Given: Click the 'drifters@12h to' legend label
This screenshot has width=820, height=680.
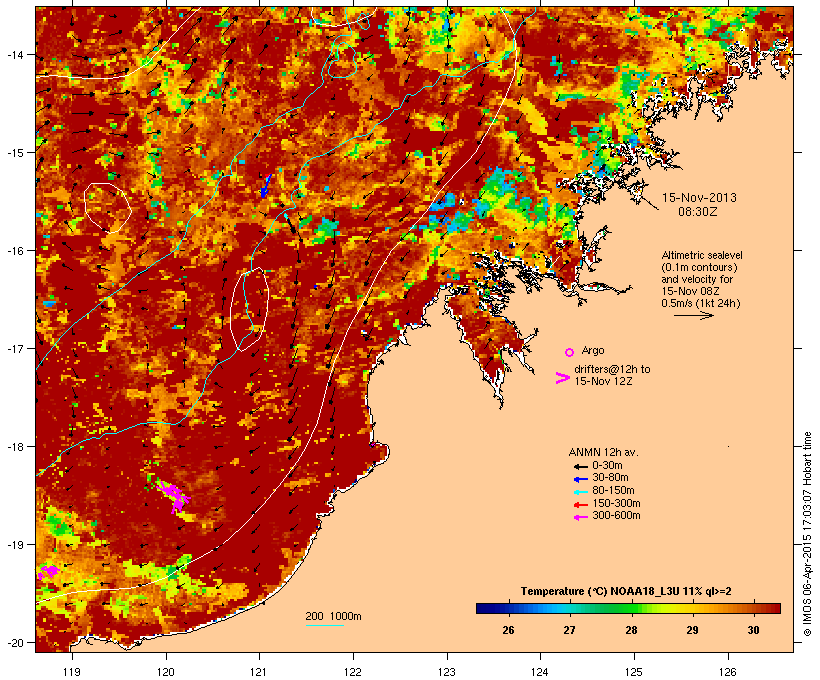Looking at the screenshot, I should [612, 369].
